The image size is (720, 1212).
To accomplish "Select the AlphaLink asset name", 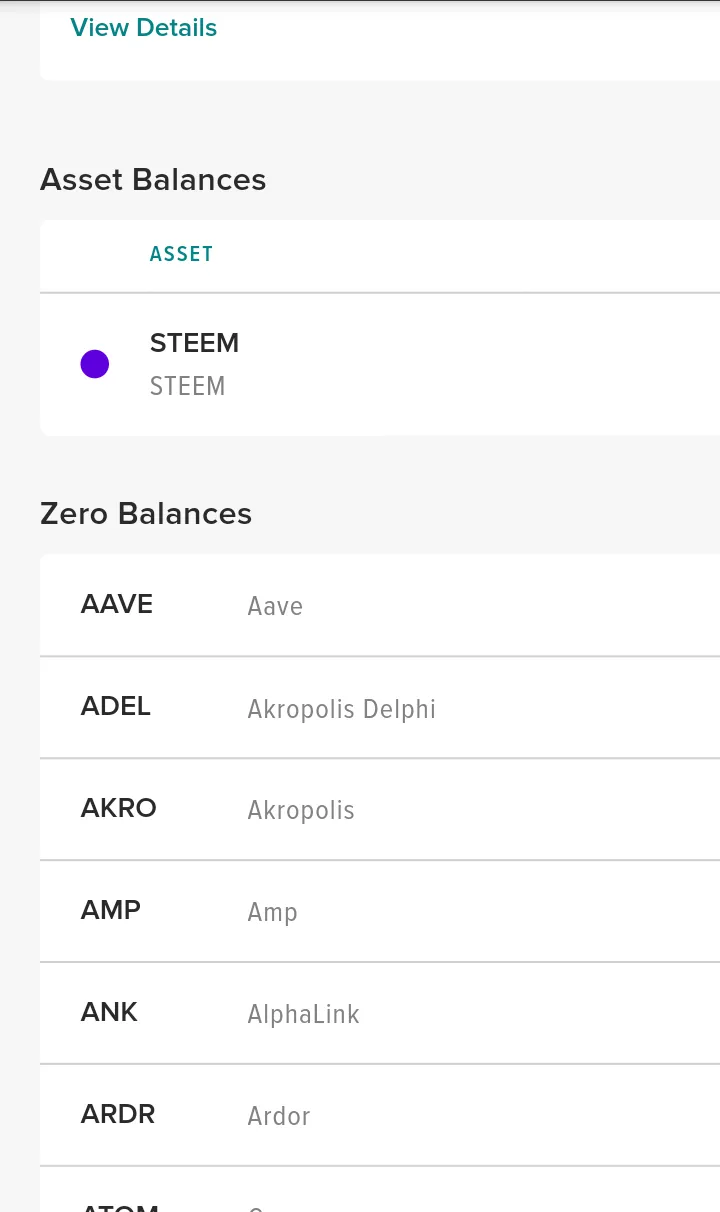I will click(303, 1014).
